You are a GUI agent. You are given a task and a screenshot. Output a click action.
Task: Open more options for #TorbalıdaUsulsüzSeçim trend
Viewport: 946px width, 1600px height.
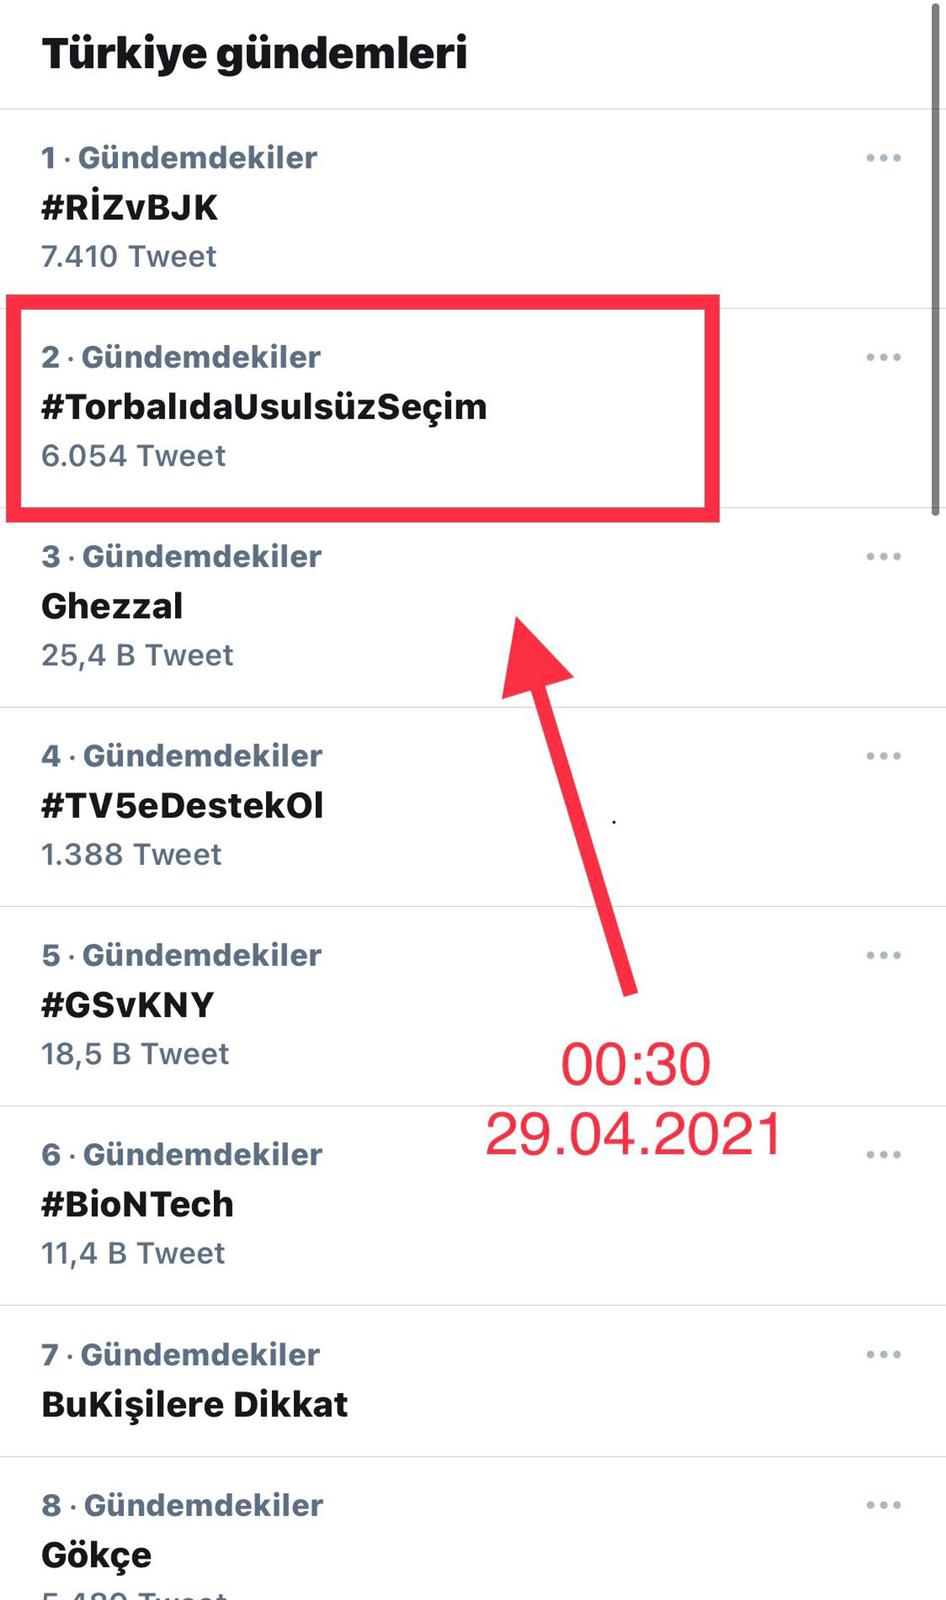tap(883, 357)
